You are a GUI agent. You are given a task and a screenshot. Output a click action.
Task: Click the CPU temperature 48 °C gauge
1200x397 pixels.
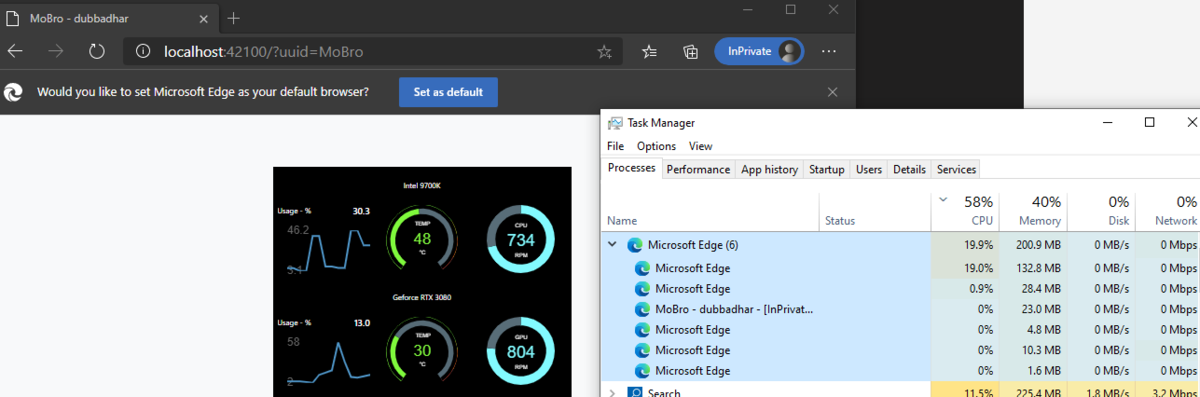[421, 239]
